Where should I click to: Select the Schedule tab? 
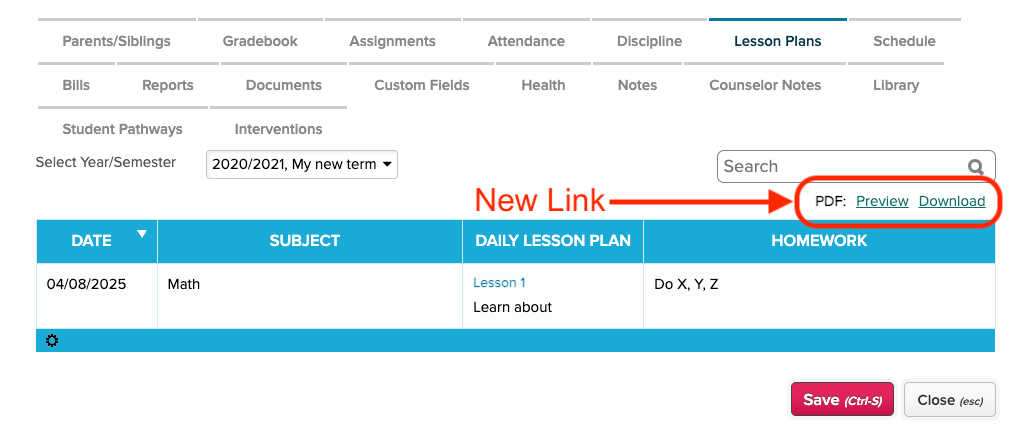(904, 42)
